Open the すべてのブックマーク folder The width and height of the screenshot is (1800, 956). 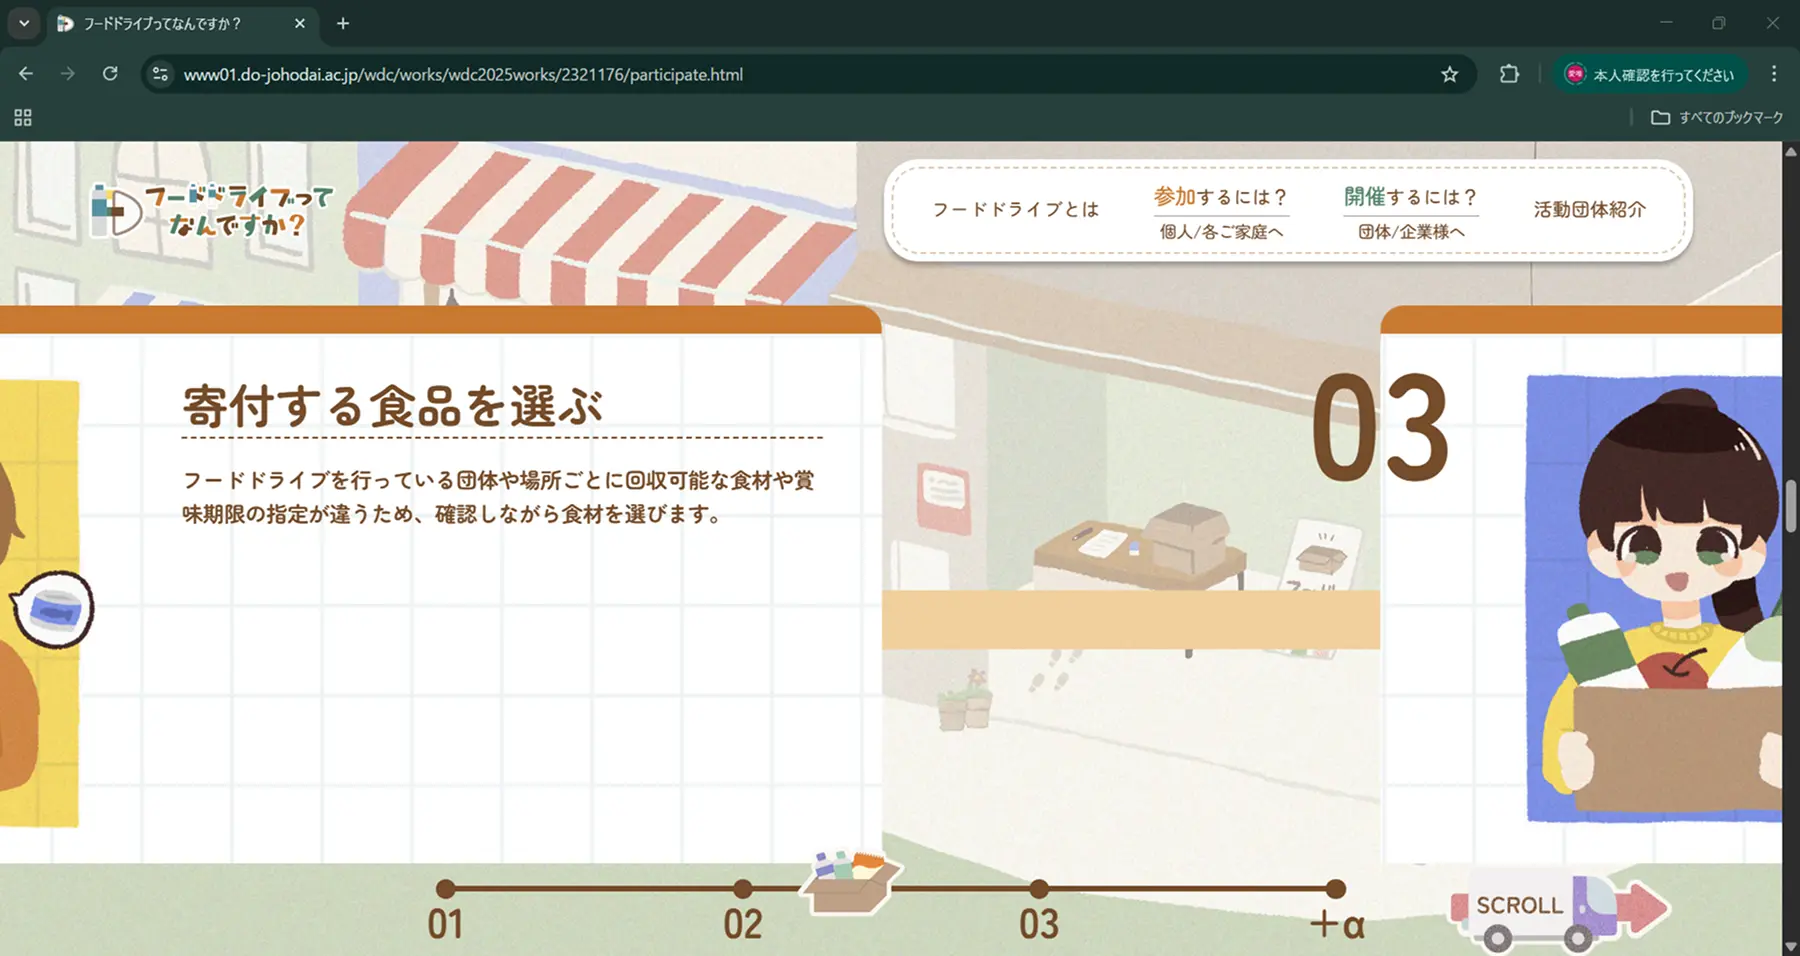tap(1717, 117)
